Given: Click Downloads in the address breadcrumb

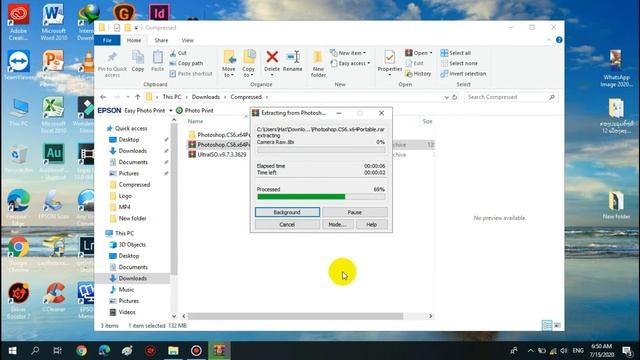Looking at the screenshot, I should 206,97.
